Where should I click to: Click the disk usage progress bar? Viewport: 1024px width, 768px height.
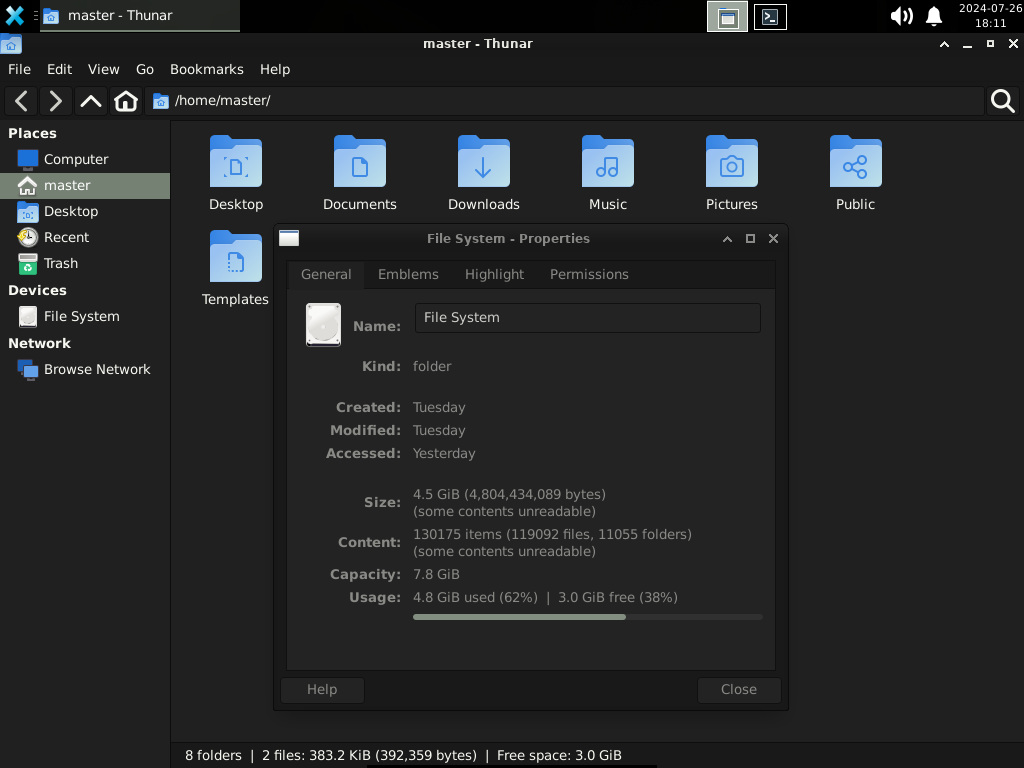tap(587, 617)
